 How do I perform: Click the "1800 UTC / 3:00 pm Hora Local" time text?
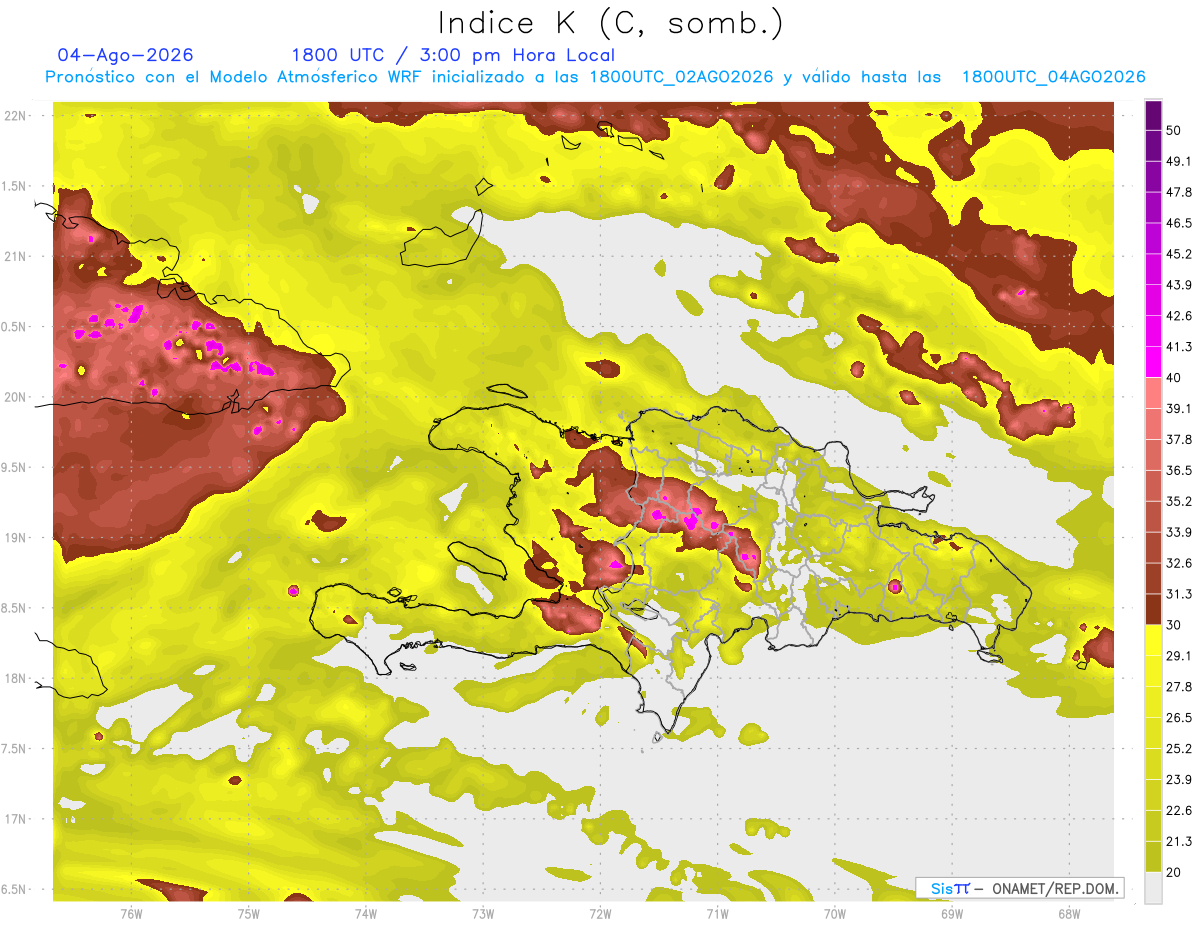pos(453,55)
